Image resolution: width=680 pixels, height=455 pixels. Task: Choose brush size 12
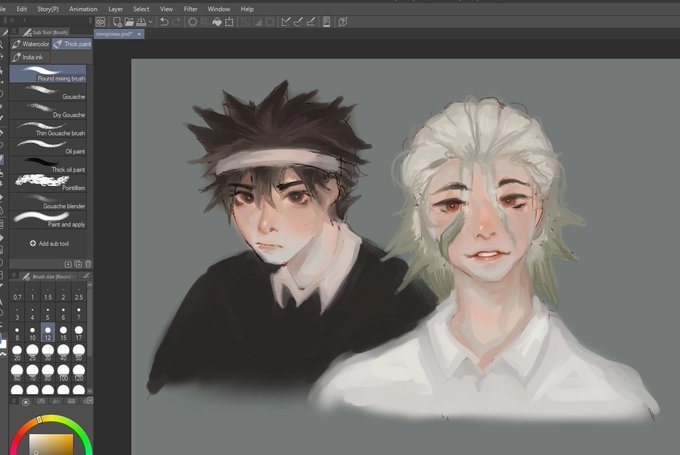48,333
